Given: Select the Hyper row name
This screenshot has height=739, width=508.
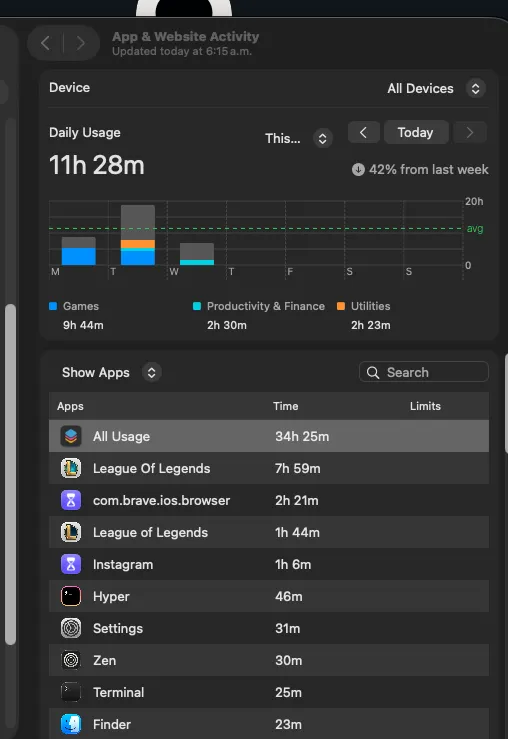Looking at the screenshot, I should 111,597.
